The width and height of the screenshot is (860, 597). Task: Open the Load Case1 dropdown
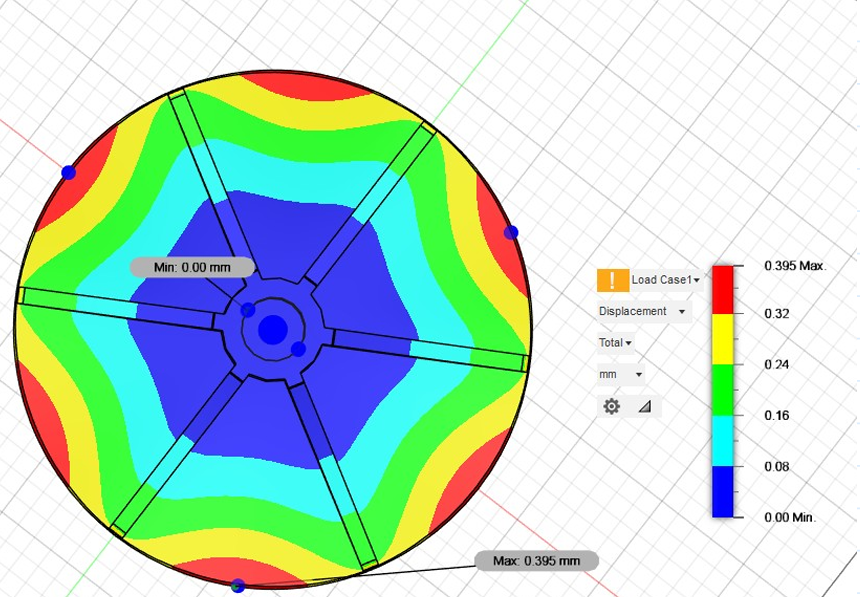[x=665, y=280]
